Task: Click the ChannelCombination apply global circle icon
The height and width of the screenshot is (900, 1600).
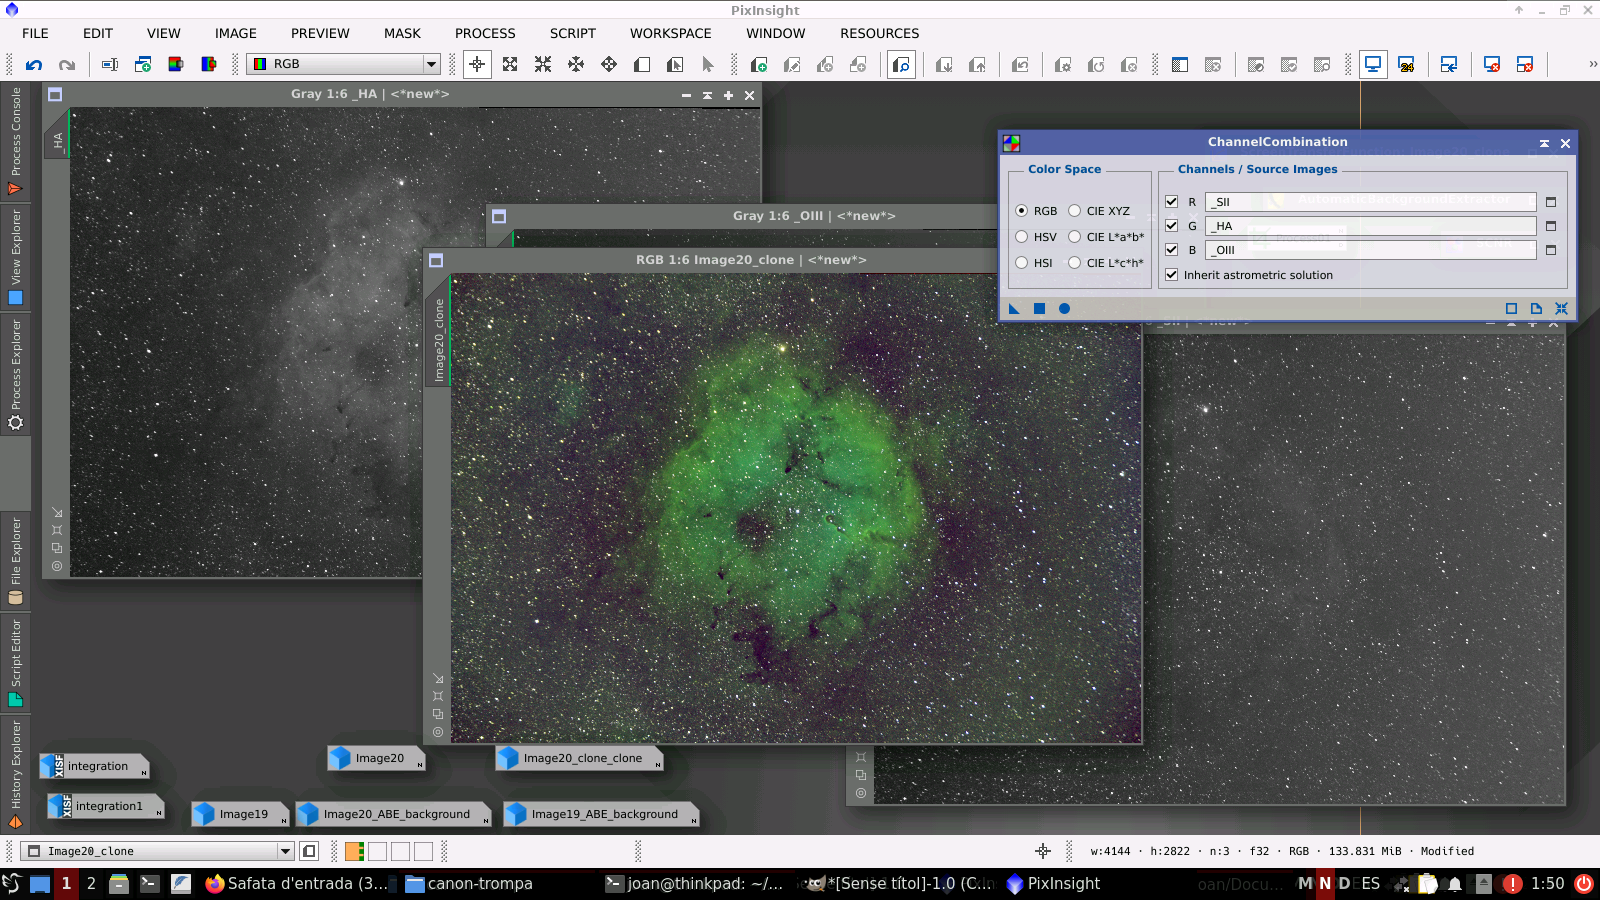Action: click(x=1064, y=309)
